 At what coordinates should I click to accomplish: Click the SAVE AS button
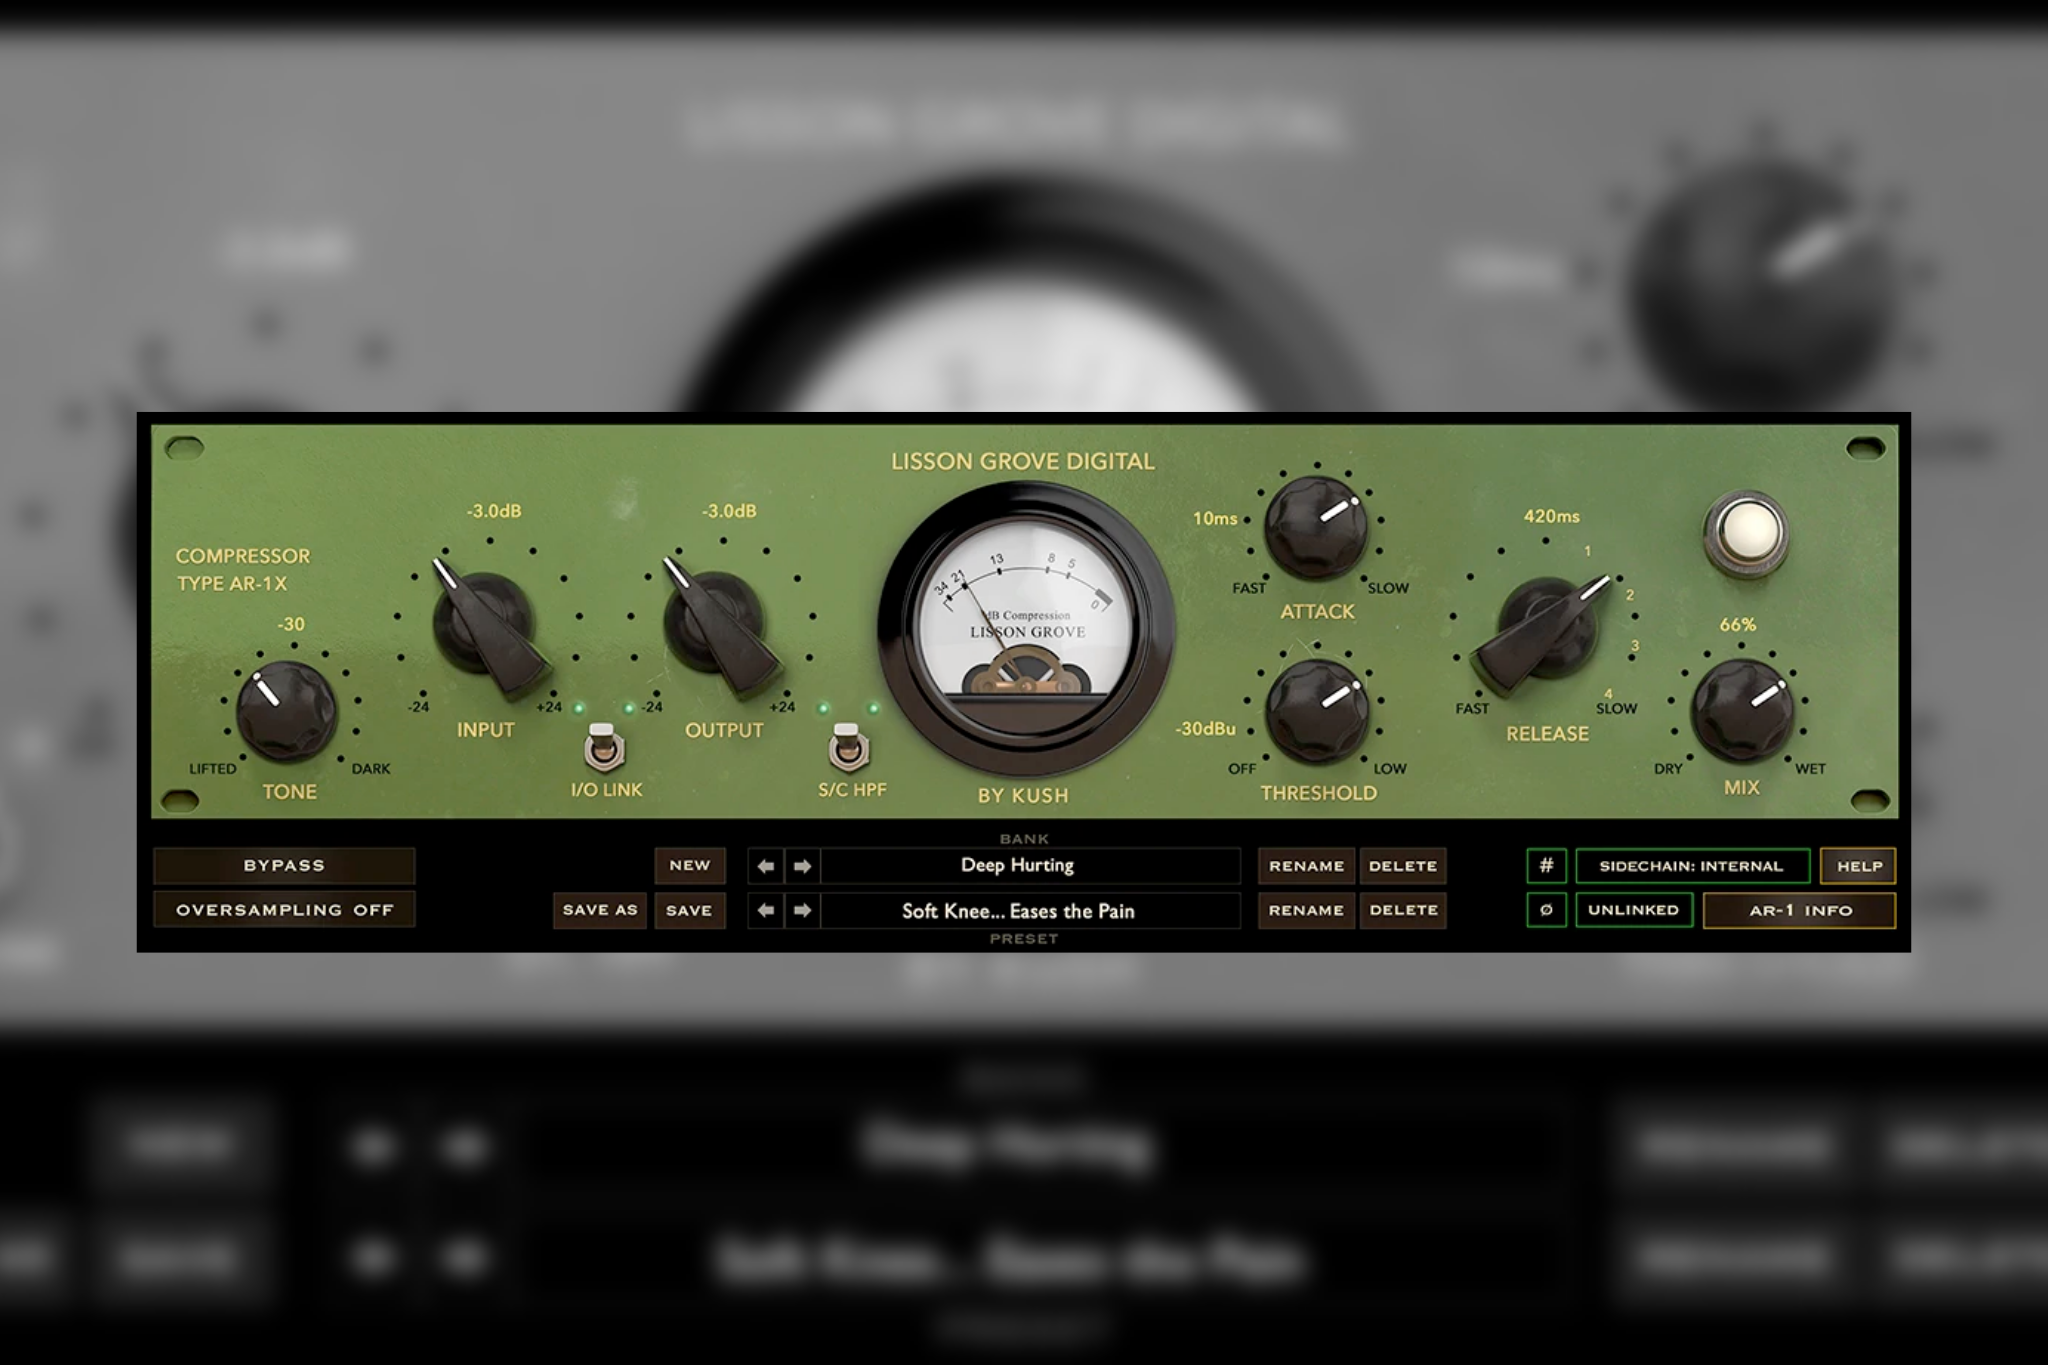(599, 910)
